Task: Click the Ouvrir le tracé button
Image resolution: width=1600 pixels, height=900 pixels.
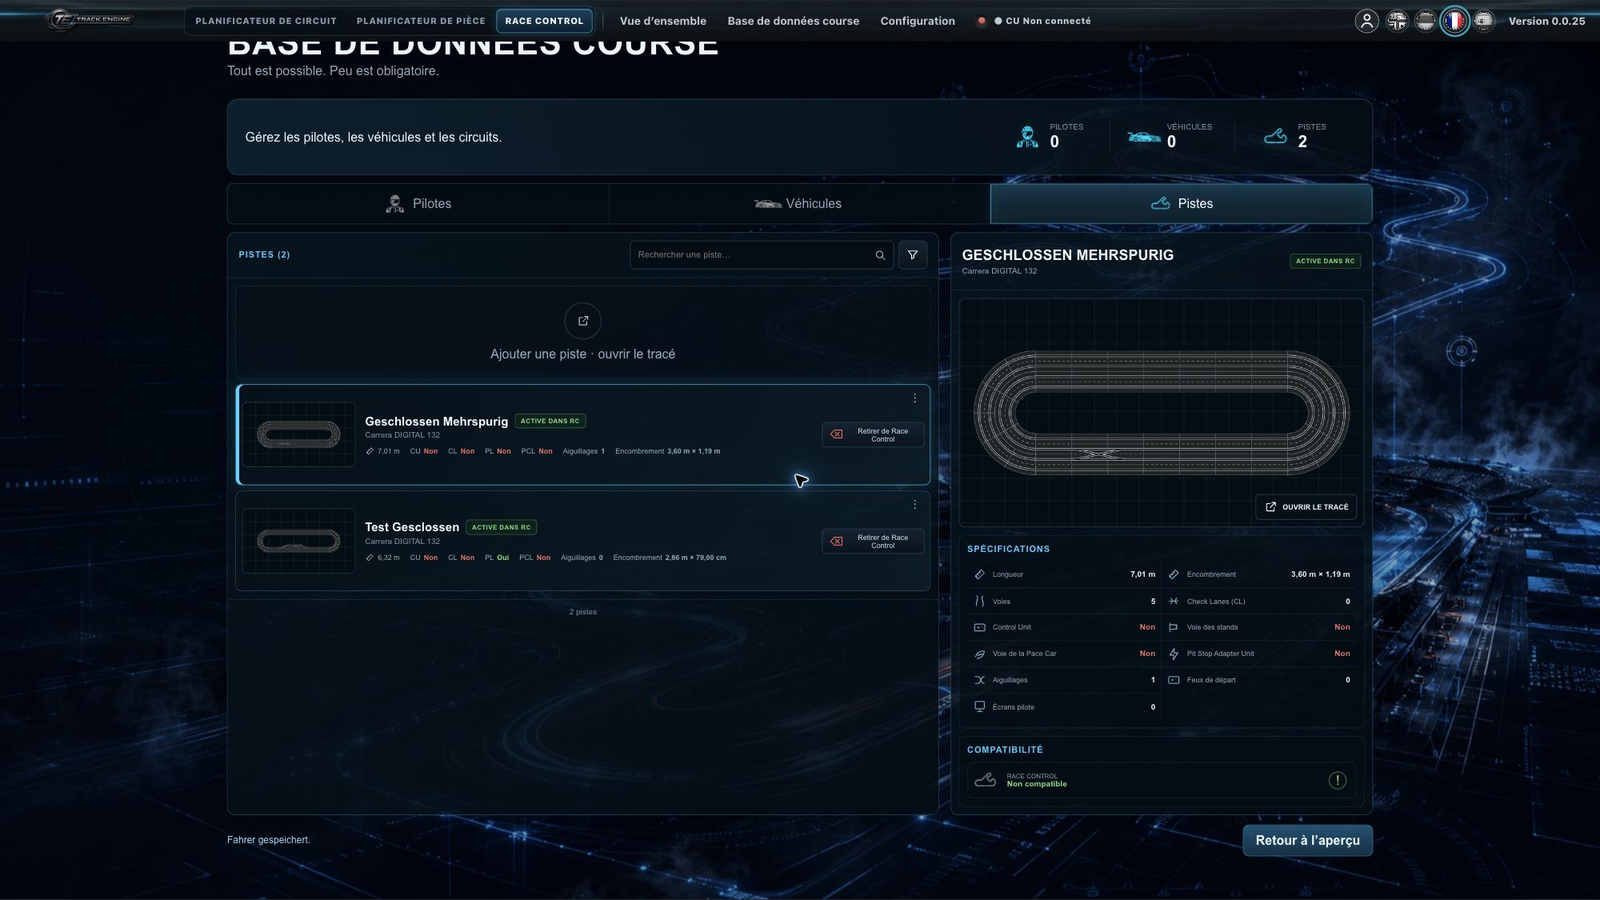Action: [1306, 507]
